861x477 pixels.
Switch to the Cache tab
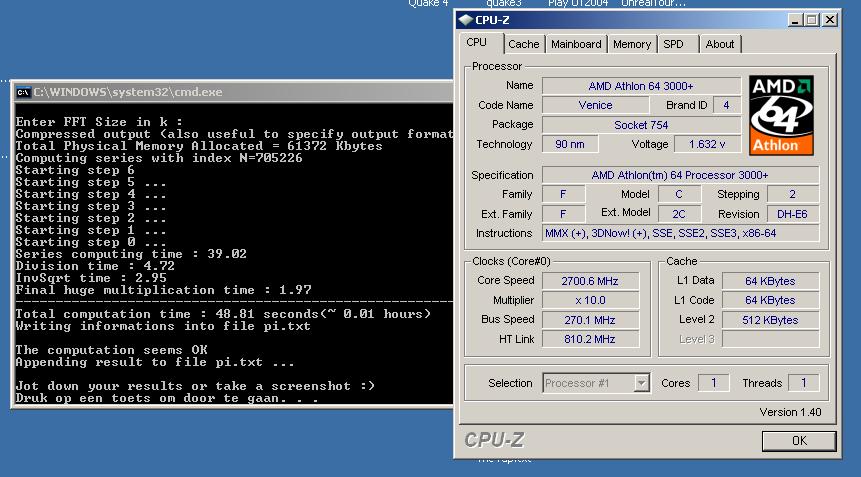click(x=523, y=44)
